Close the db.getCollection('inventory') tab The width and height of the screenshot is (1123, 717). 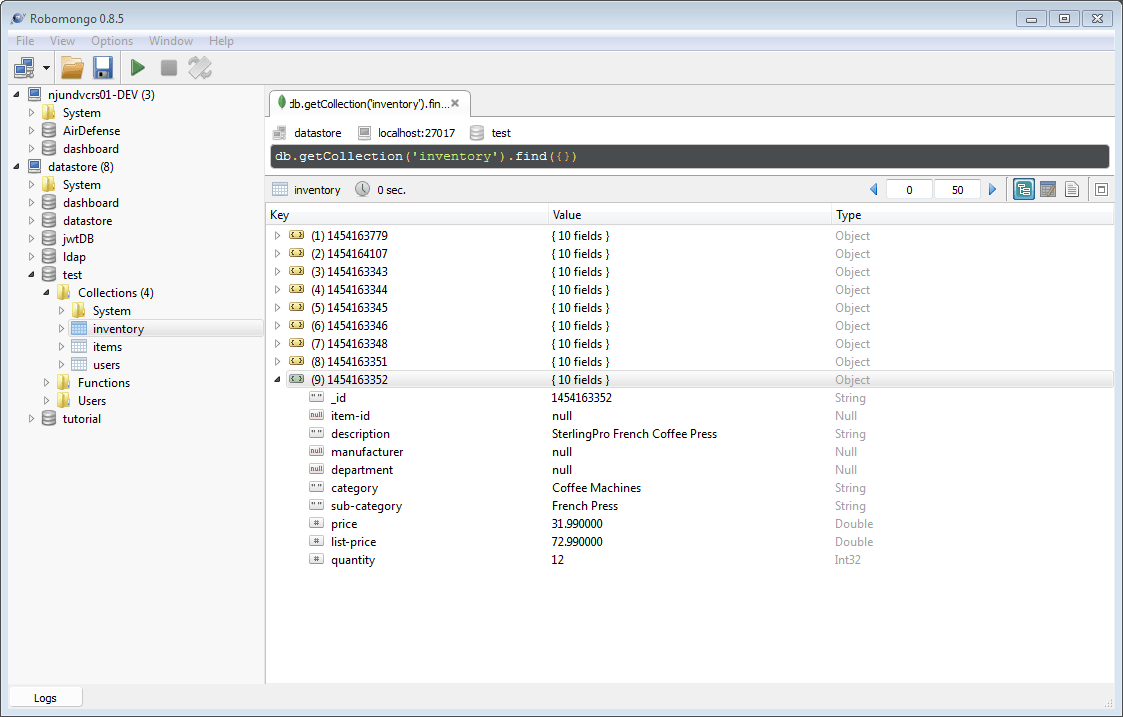point(456,103)
